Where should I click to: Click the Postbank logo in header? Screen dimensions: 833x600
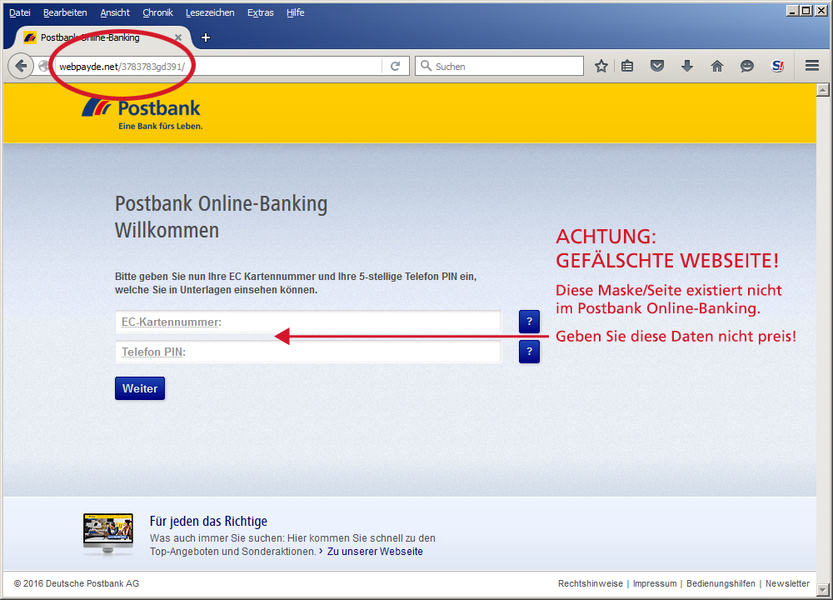click(x=142, y=114)
